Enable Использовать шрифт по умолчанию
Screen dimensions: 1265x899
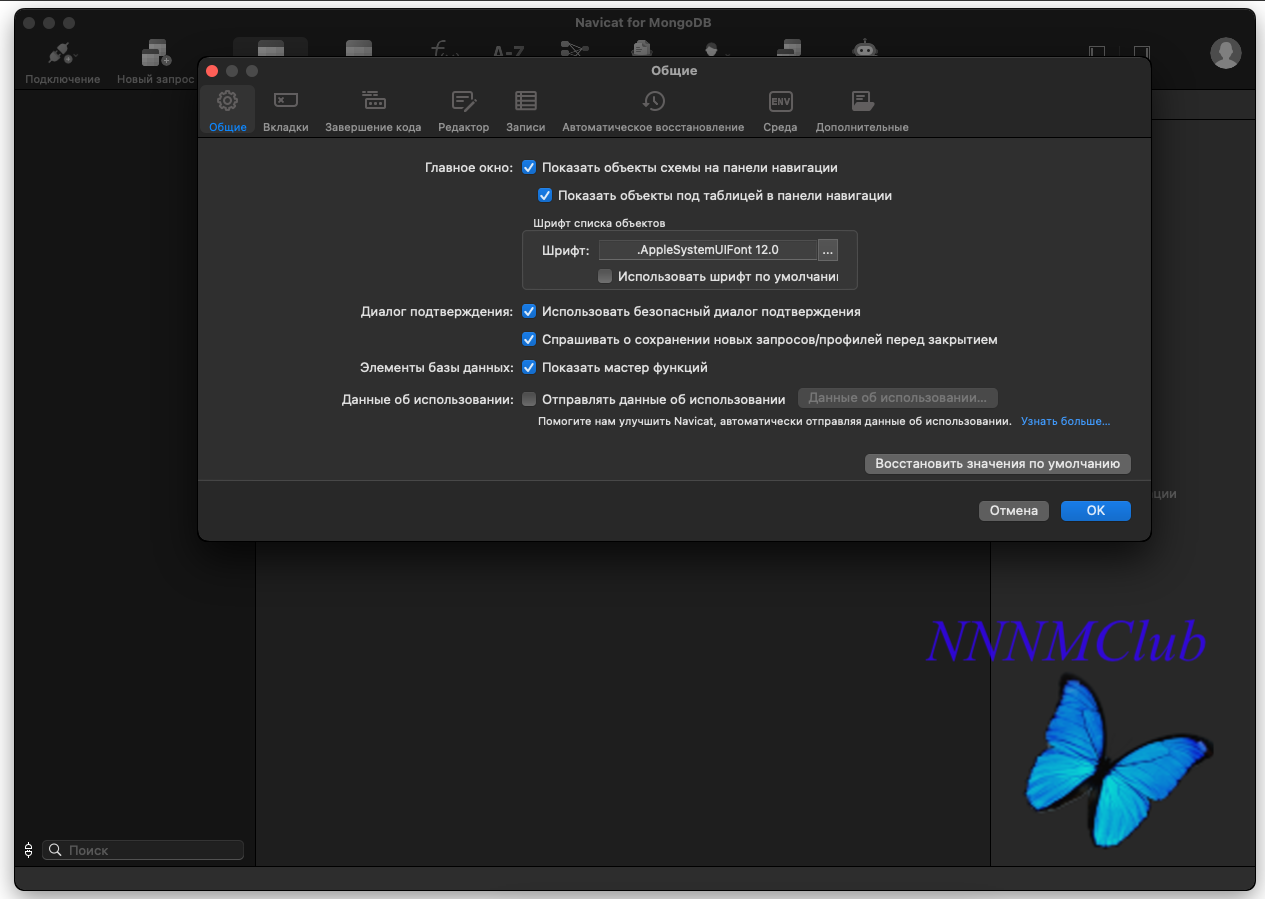click(605, 276)
